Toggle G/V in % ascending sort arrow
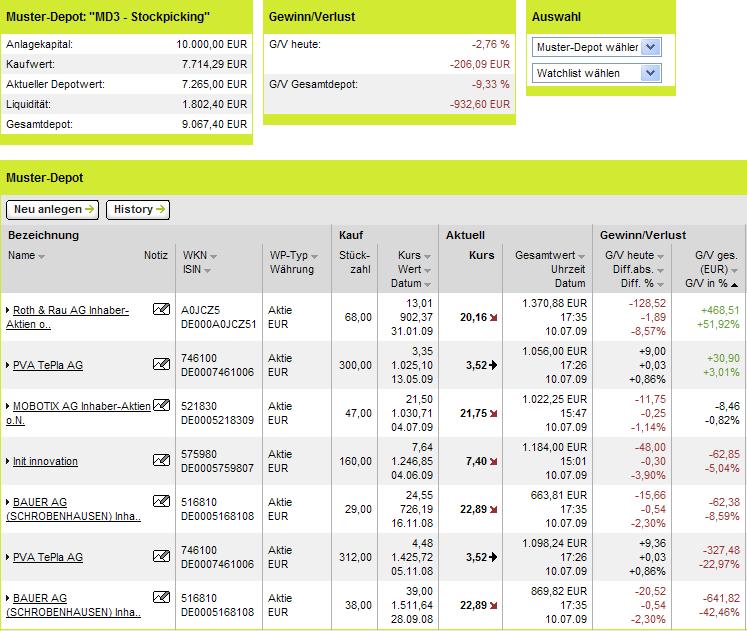 [734, 285]
